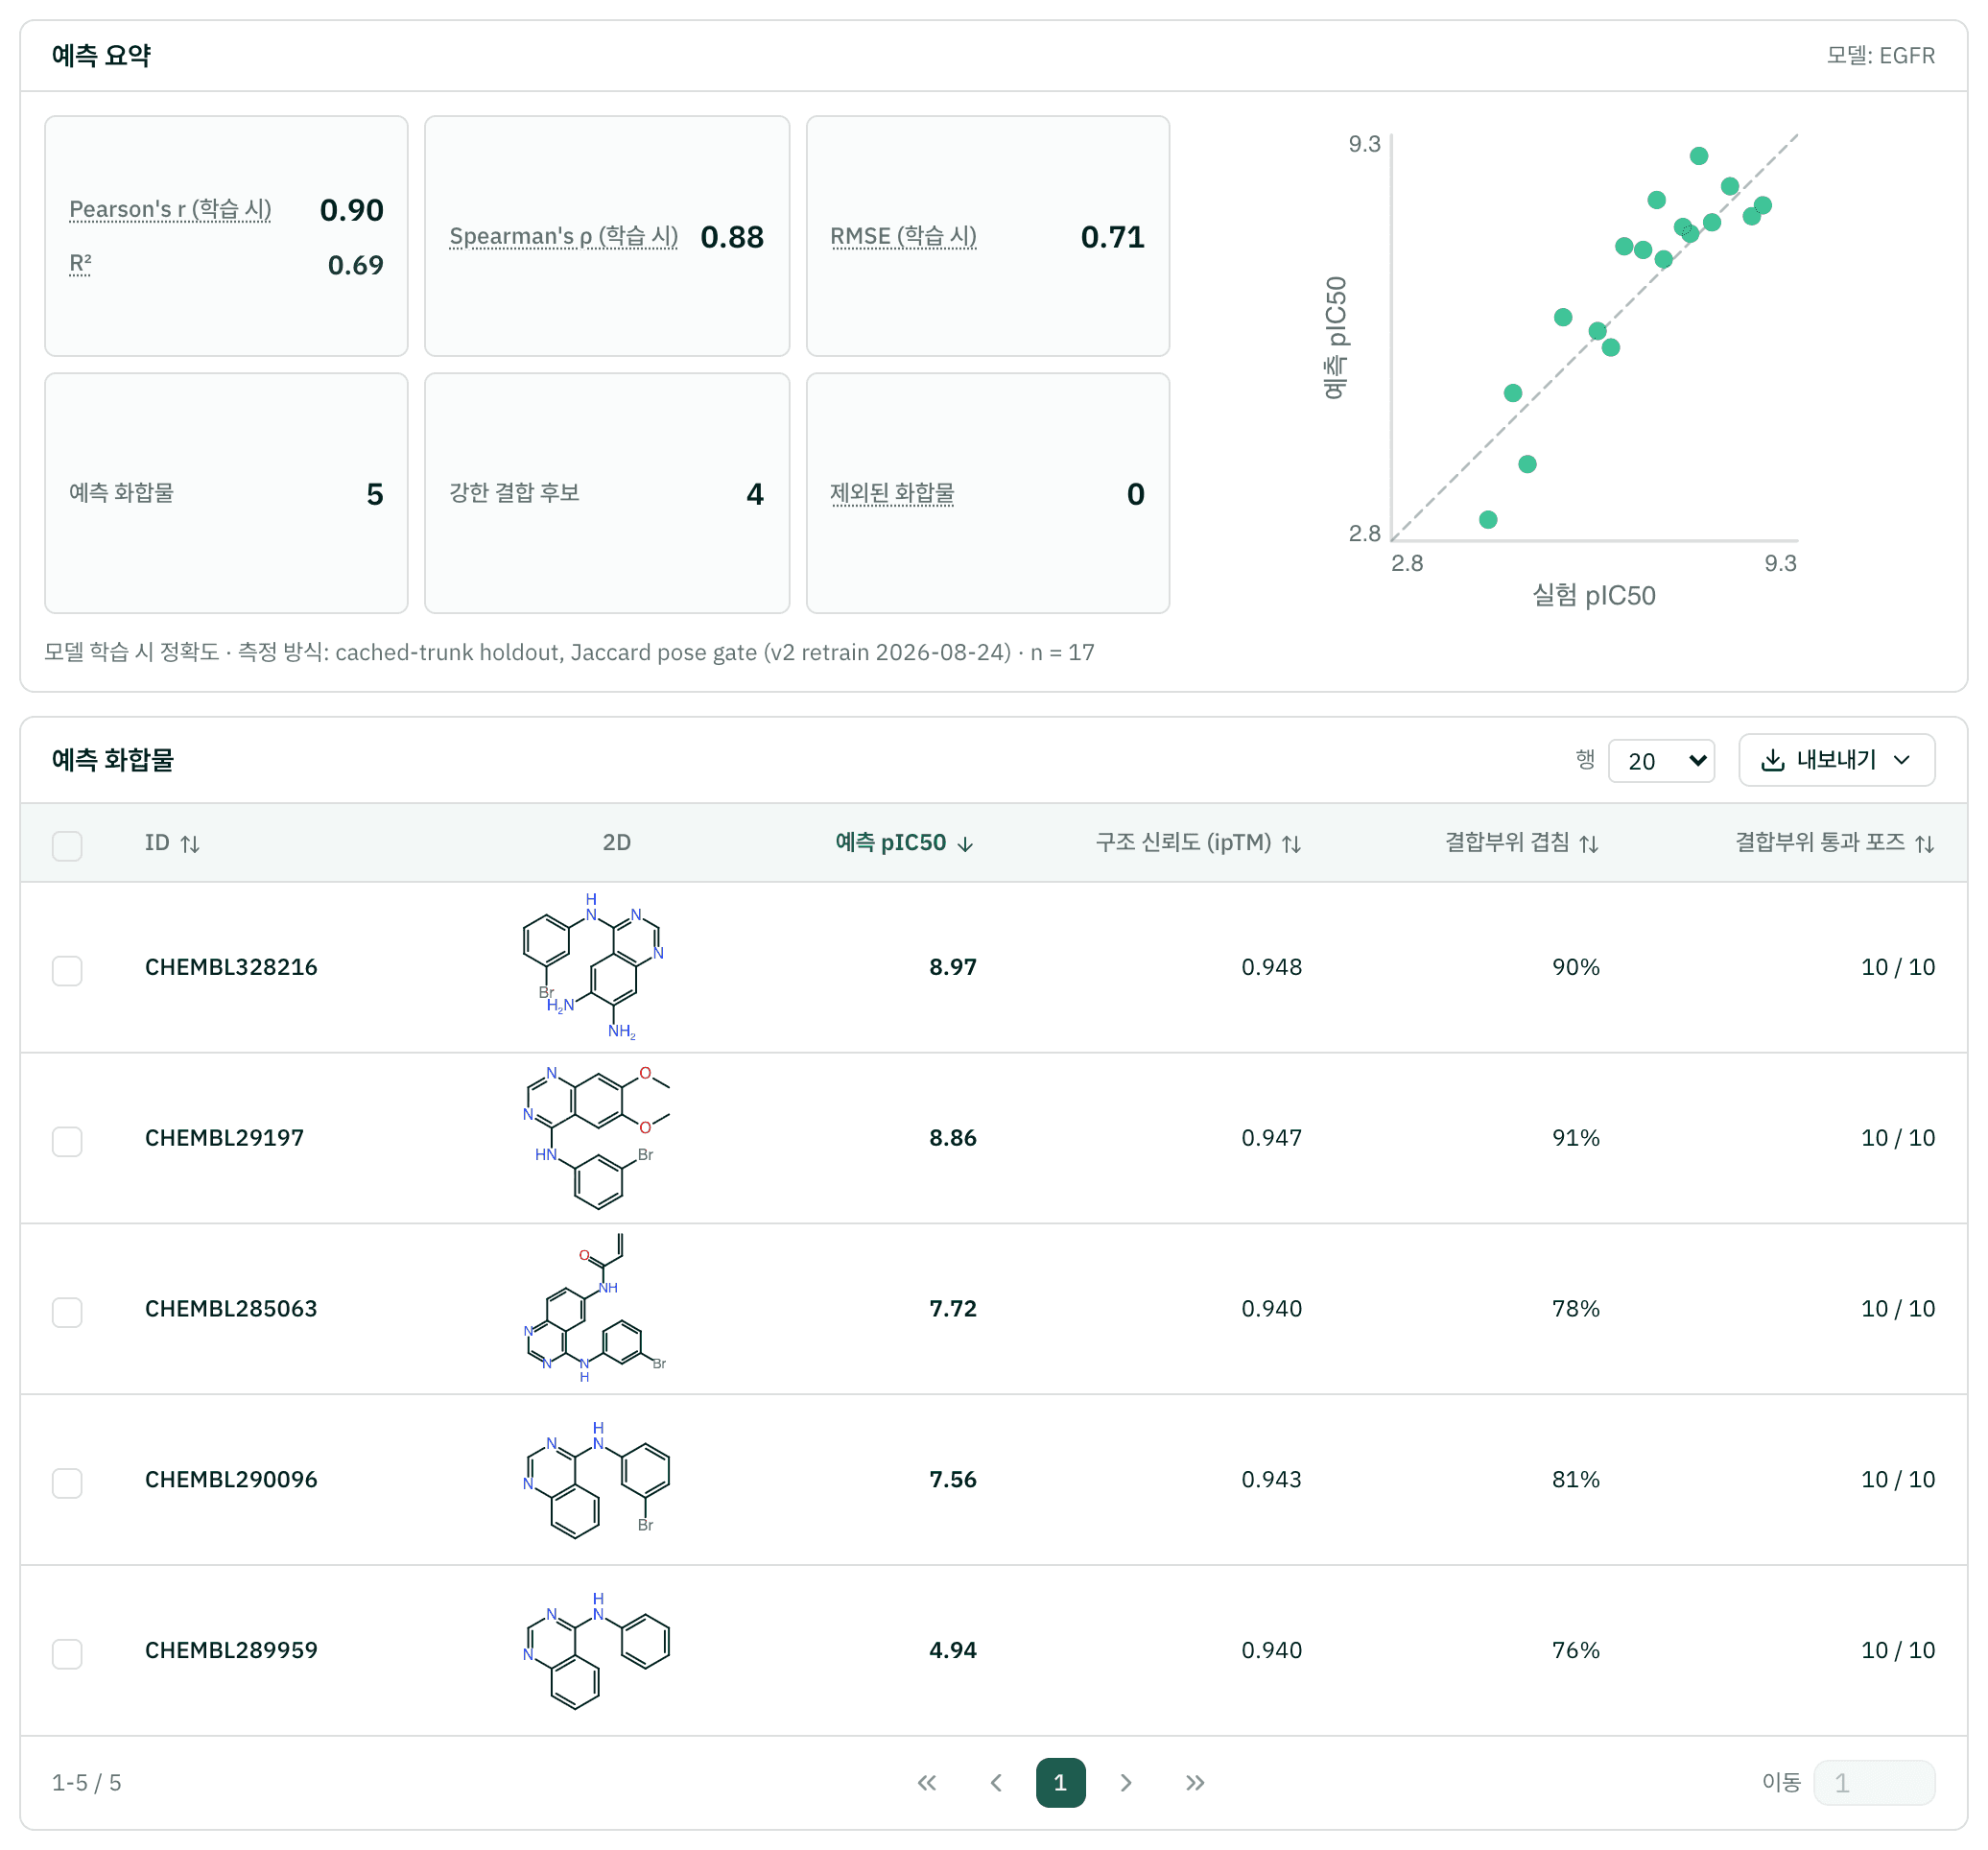Click the Pearson's r (학습 시) label
The width and height of the screenshot is (1988, 1850).
tap(170, 209)
